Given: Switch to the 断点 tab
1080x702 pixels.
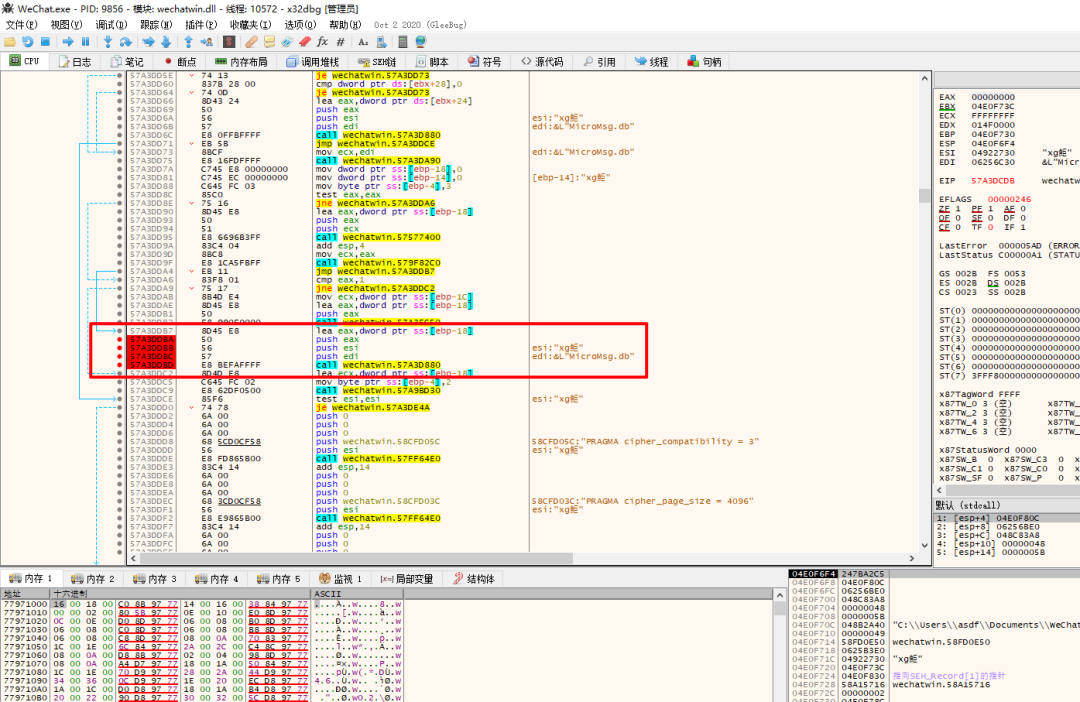Looking at the screenshot, I should (x=180, y=62).
